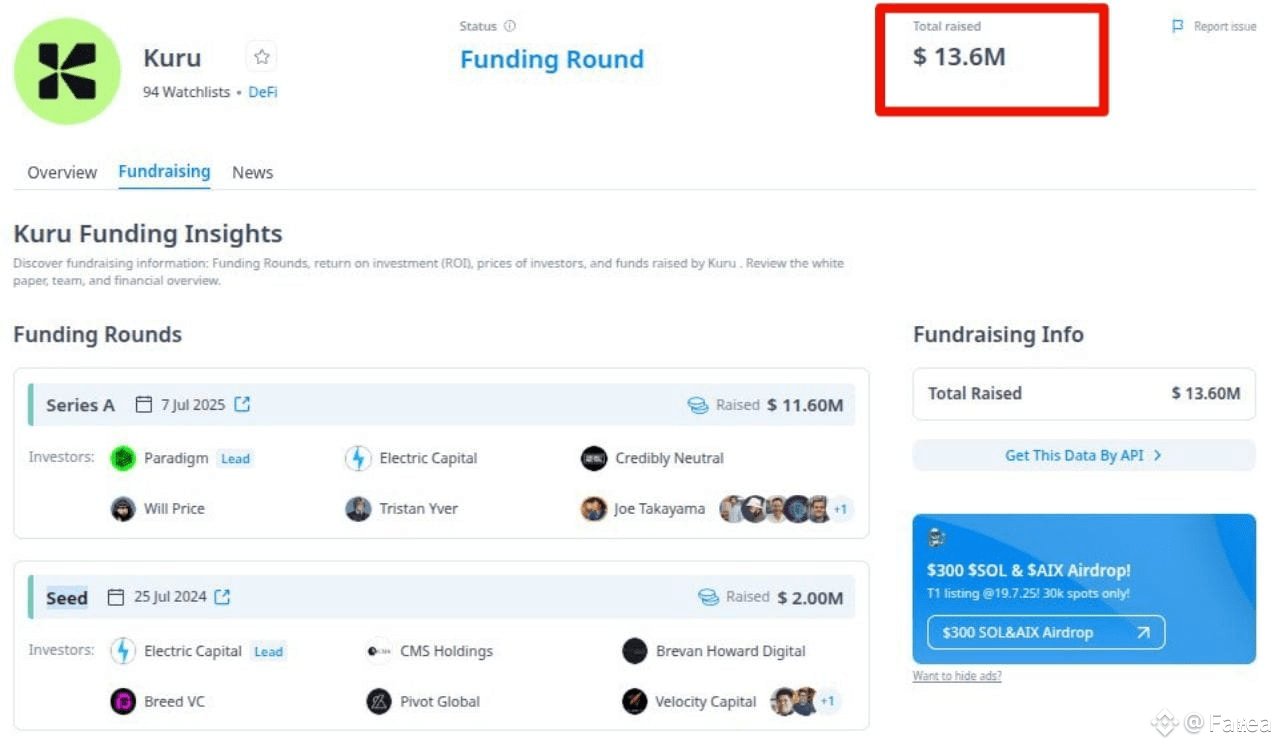This screenshot has height=748, width=1280.
Task: Select the Fundraising tab
Action: [x=164, y=171]
